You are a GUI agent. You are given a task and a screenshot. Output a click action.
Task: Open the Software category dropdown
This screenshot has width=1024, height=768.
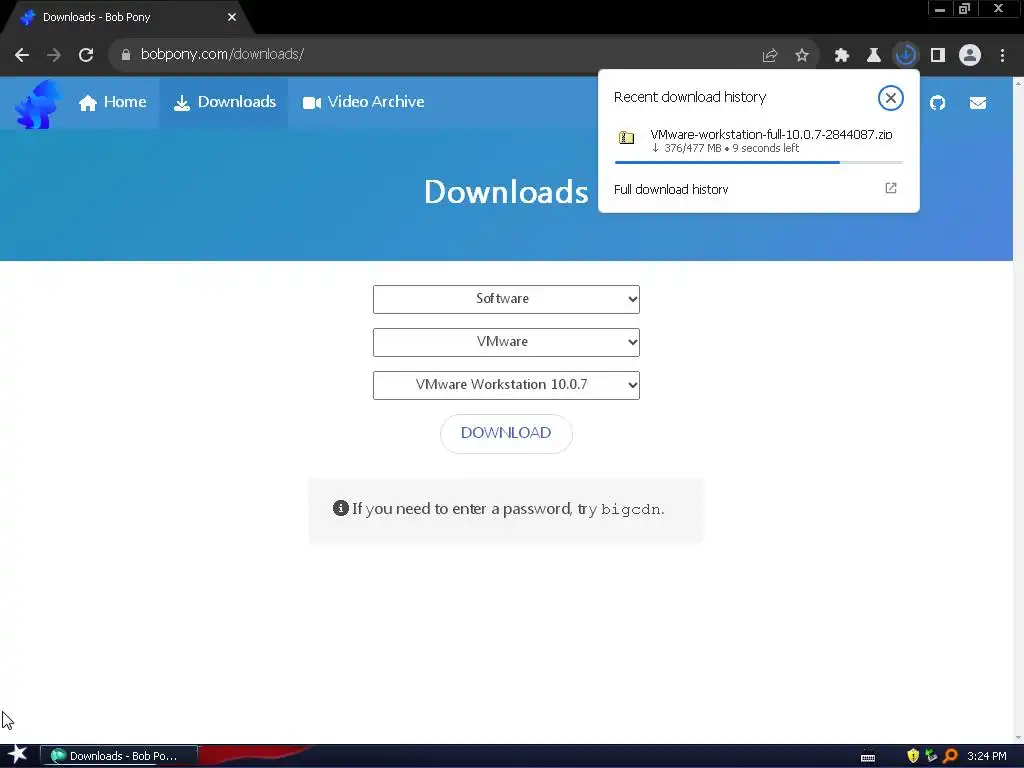click(506, 299)
